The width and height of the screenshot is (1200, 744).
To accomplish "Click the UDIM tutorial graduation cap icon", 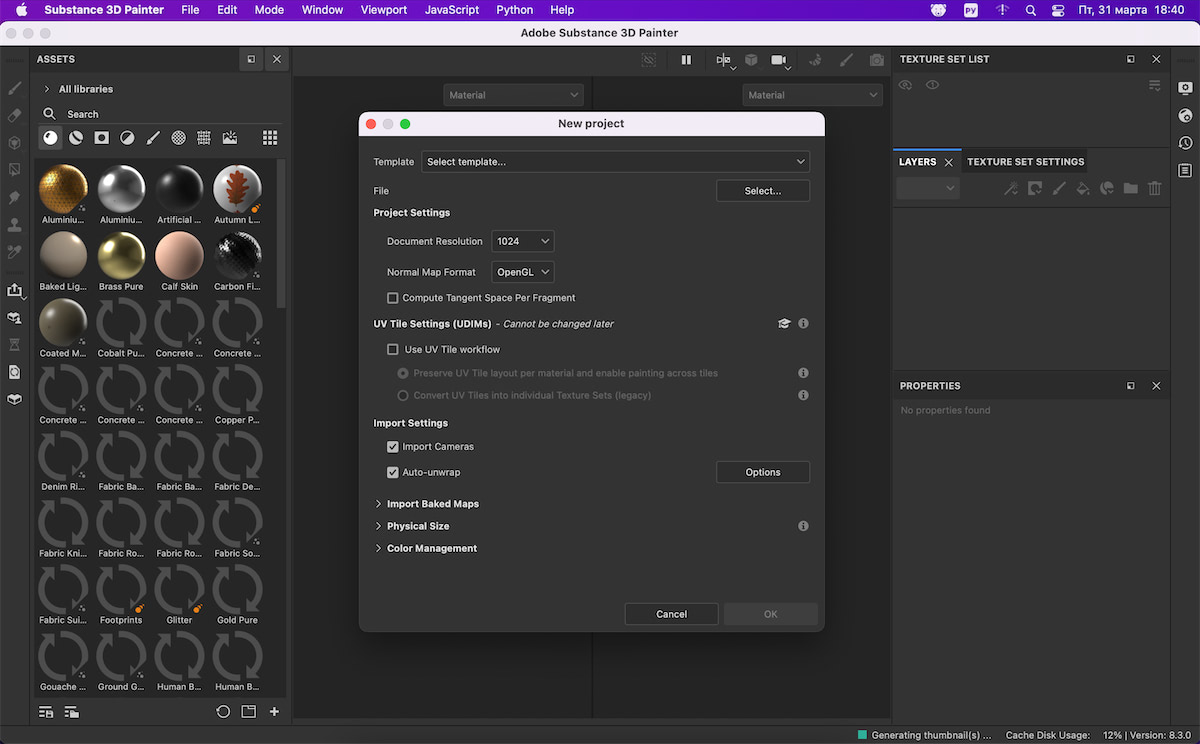I will click(784, 324).
